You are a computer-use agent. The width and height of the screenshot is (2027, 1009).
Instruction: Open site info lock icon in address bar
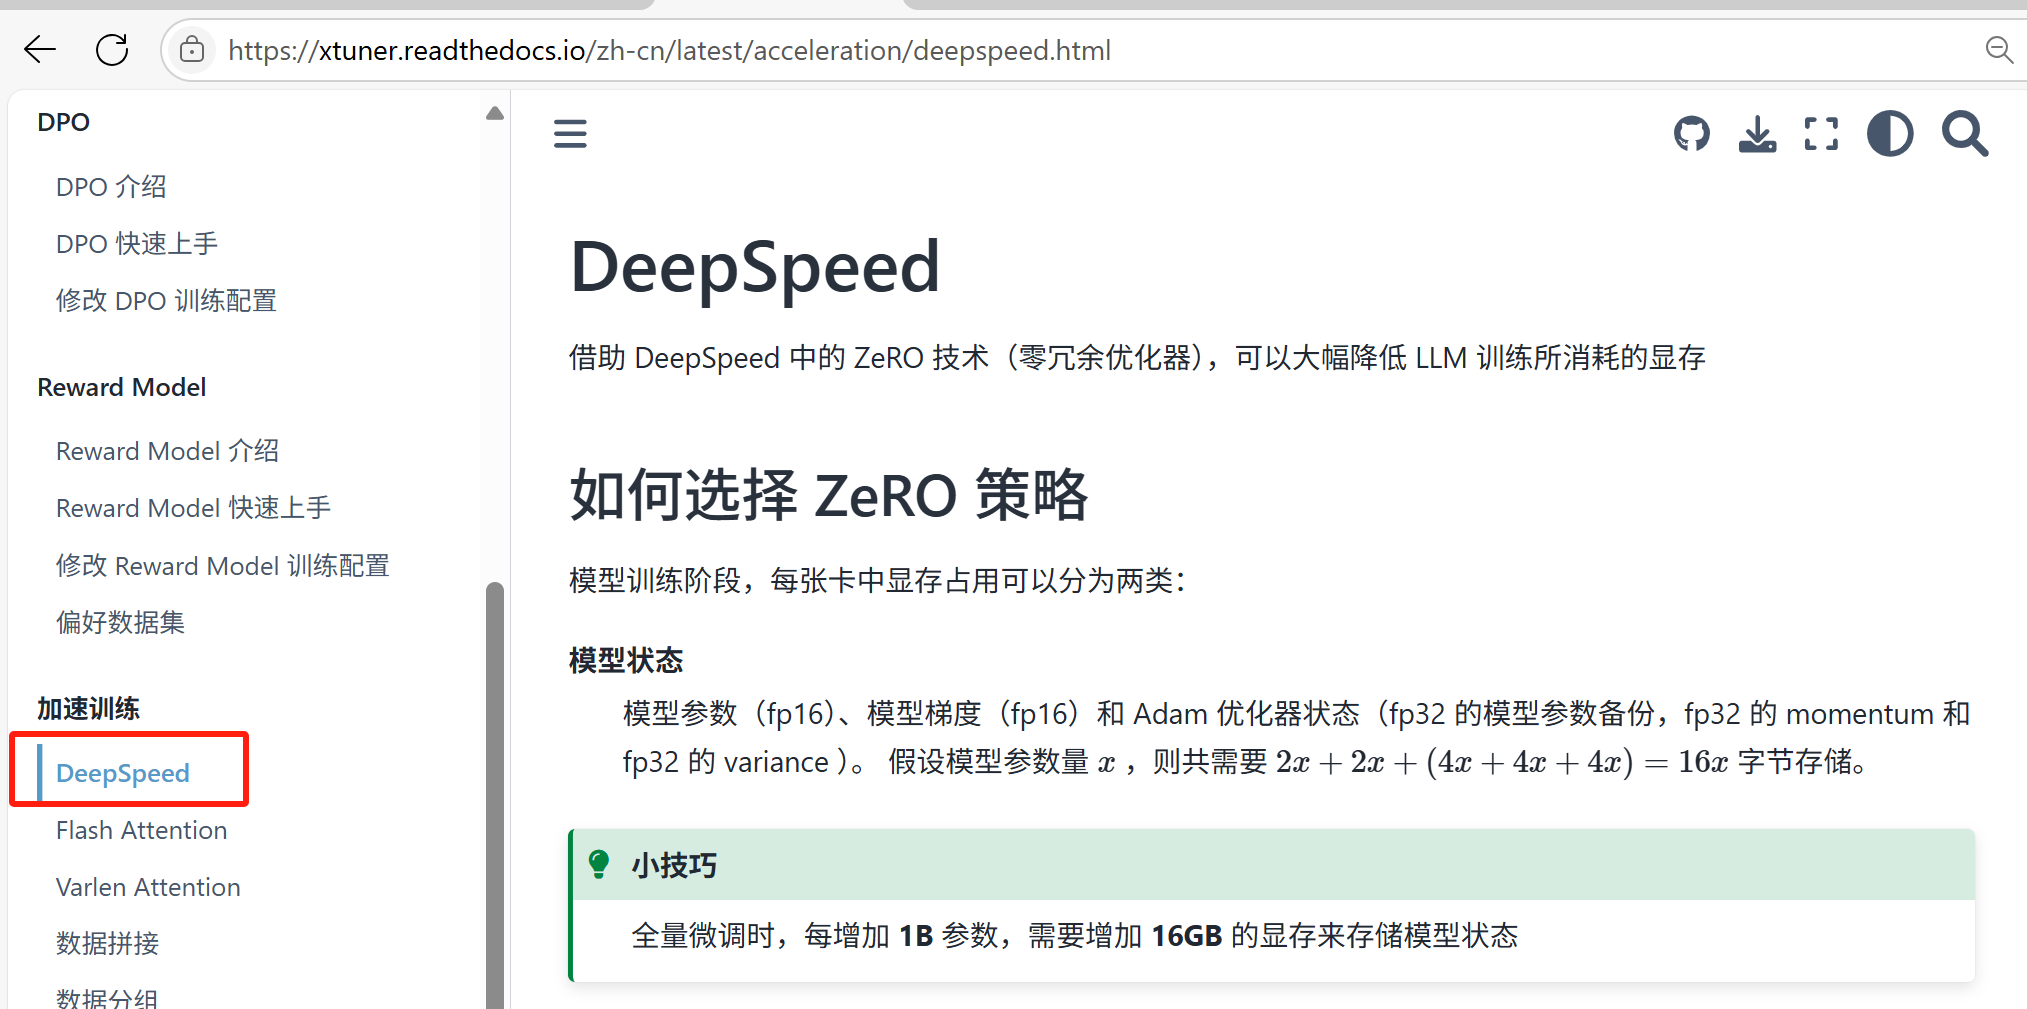click(192, 49)
